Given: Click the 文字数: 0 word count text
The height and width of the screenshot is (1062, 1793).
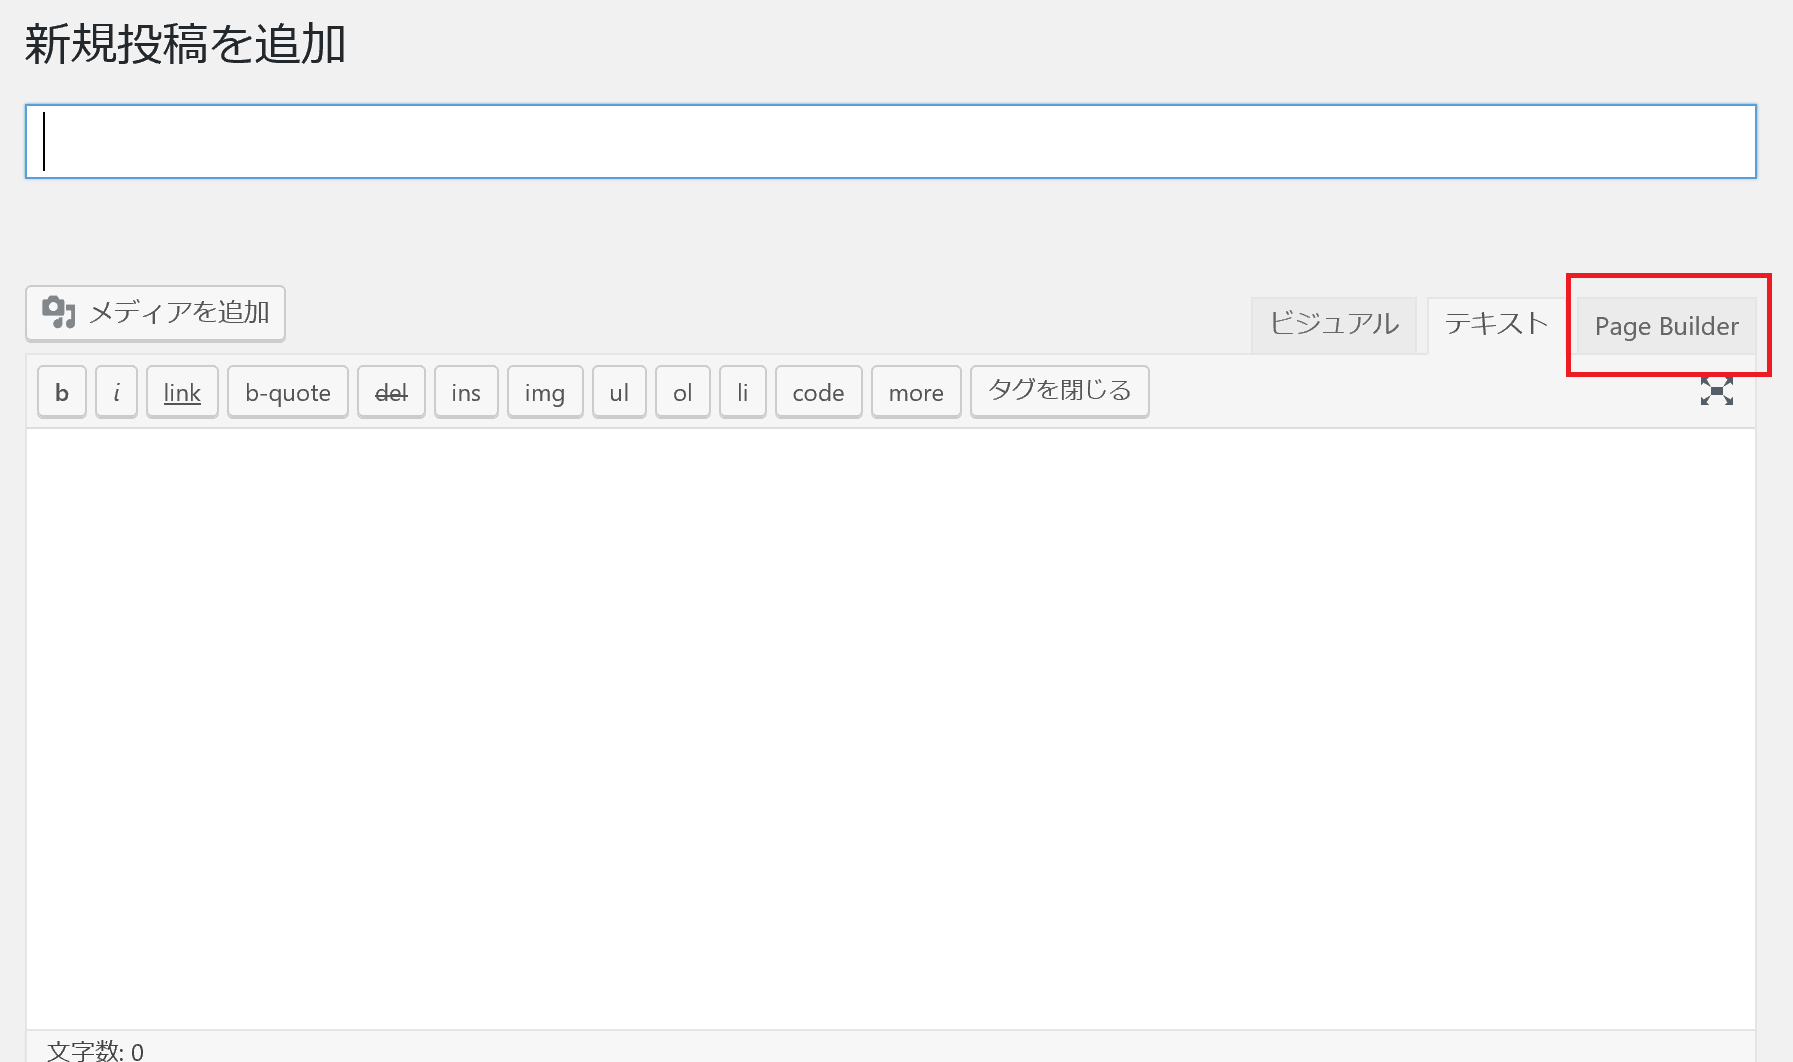Looking at the screenshot, I should 95,1051.
